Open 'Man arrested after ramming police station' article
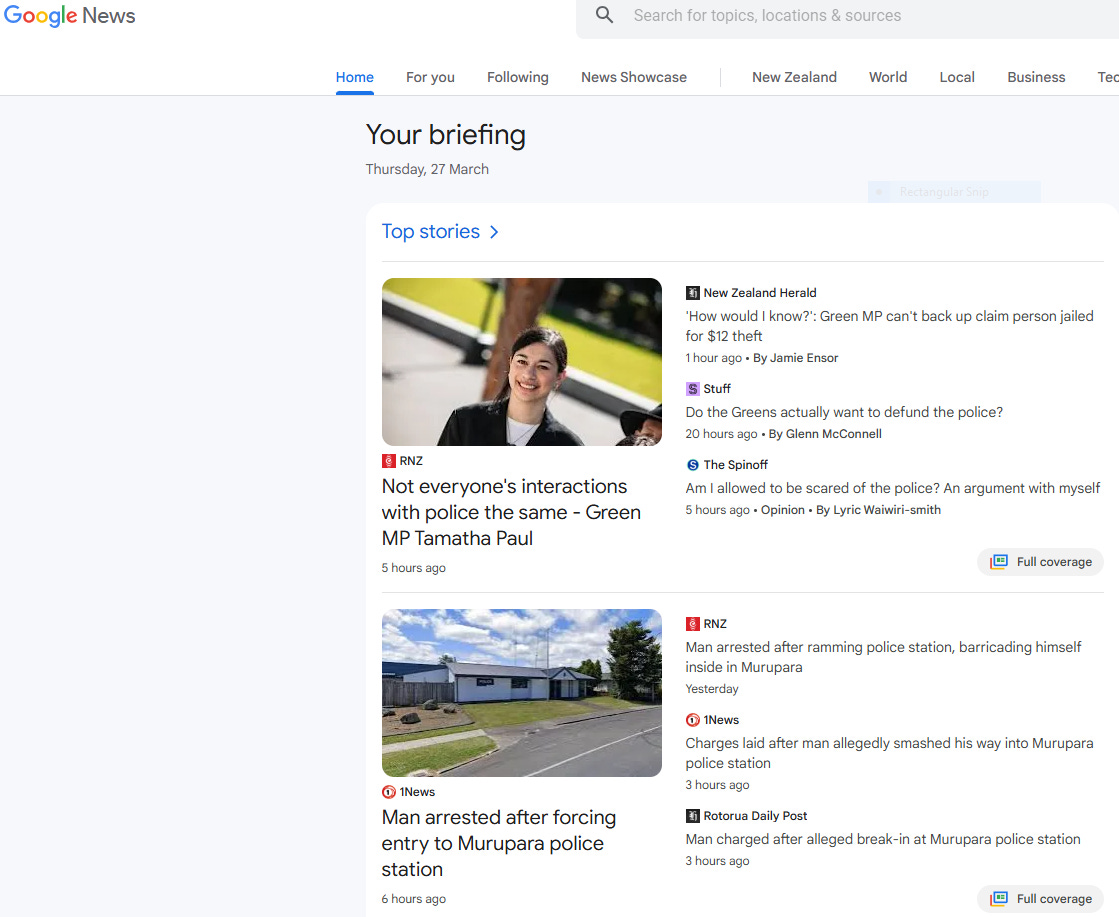Image resolution: width=1119 pixels, height=917 pixels. coord(883,657)
